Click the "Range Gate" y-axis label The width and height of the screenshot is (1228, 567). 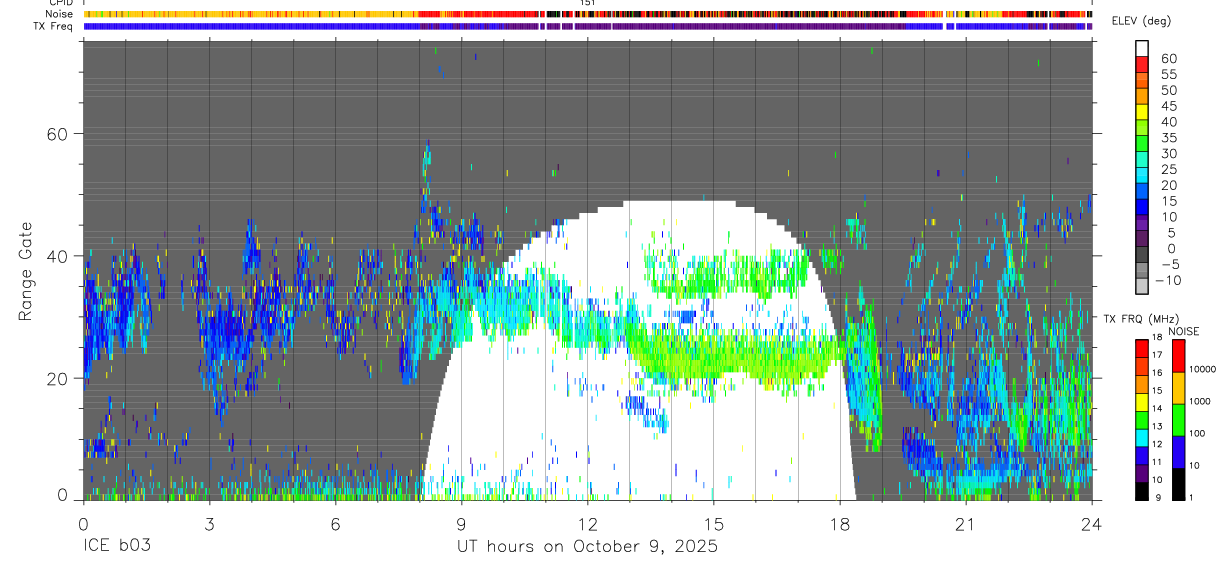click(x=25, y=271)
